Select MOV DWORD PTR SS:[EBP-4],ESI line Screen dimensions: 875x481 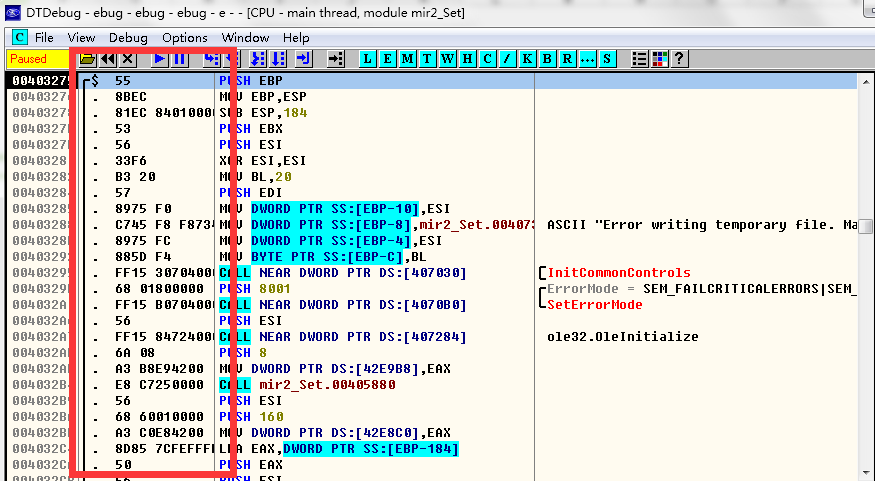coord(330,240)
